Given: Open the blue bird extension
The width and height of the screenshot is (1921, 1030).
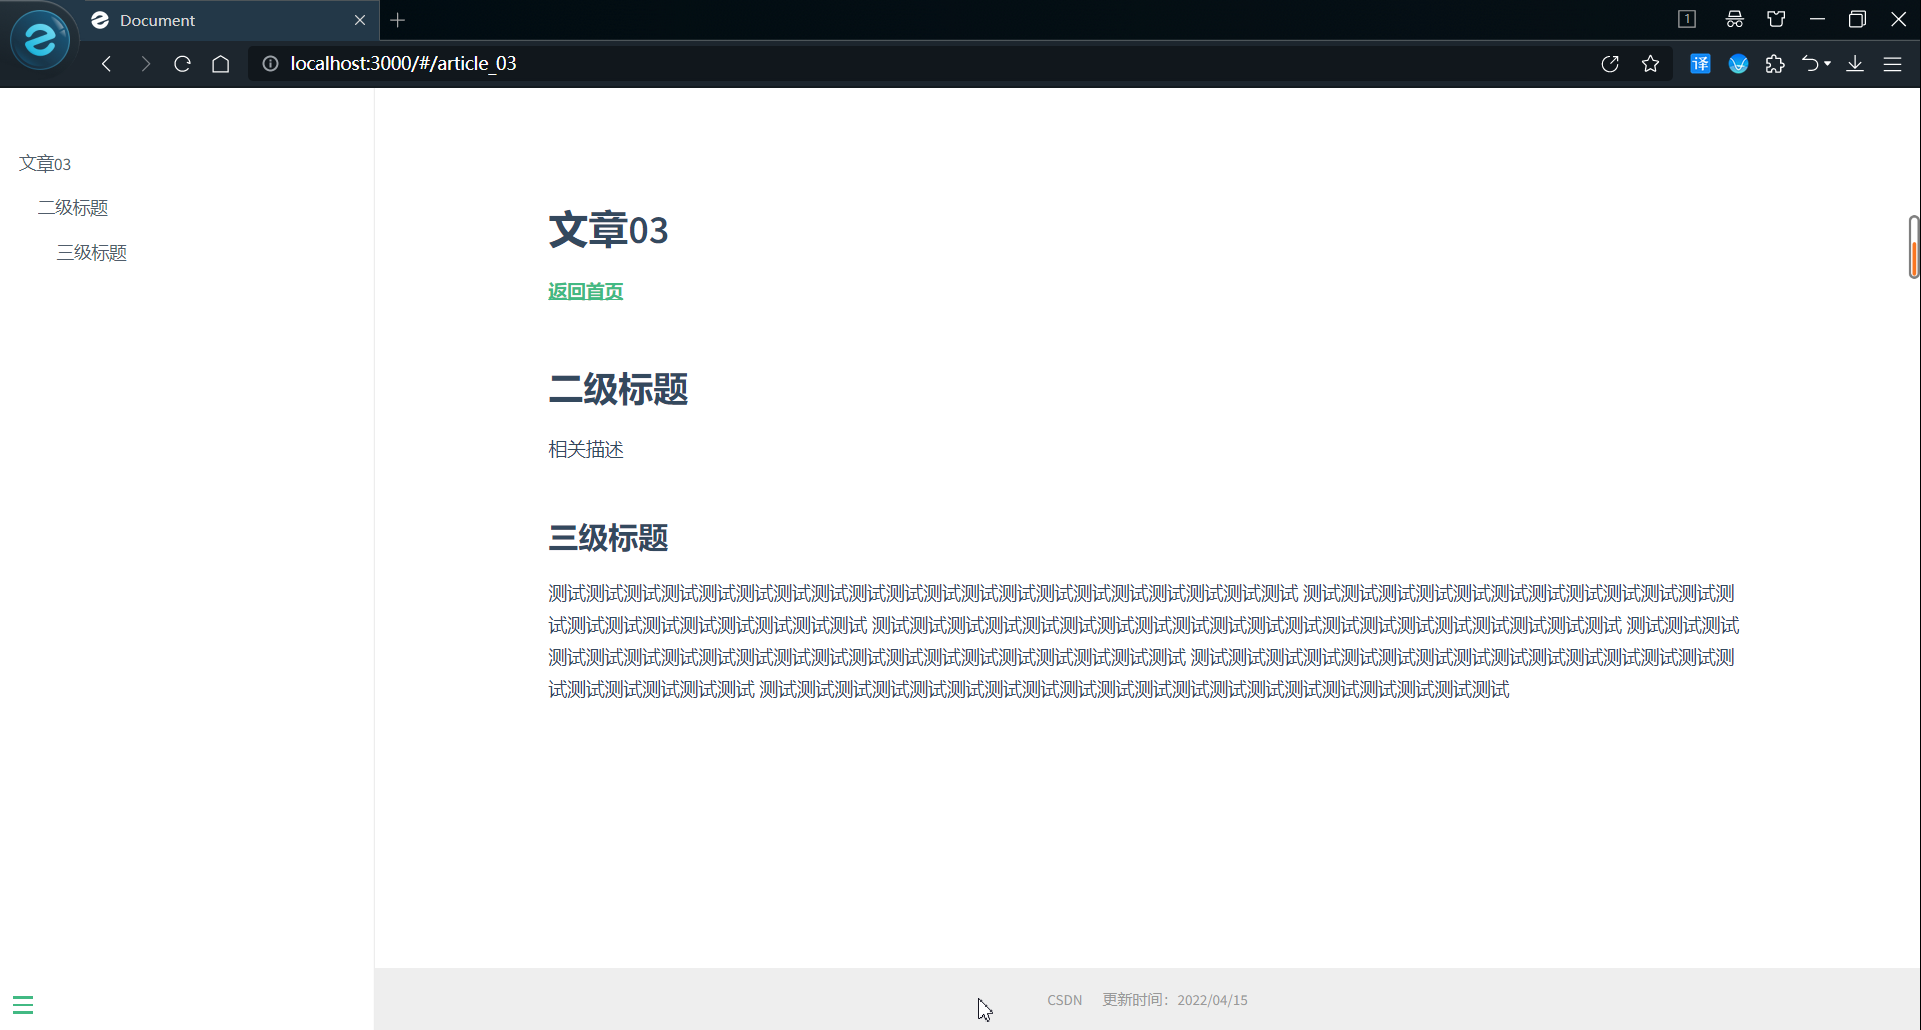Looking at the screenshot, I should [x=1739, y=64].
